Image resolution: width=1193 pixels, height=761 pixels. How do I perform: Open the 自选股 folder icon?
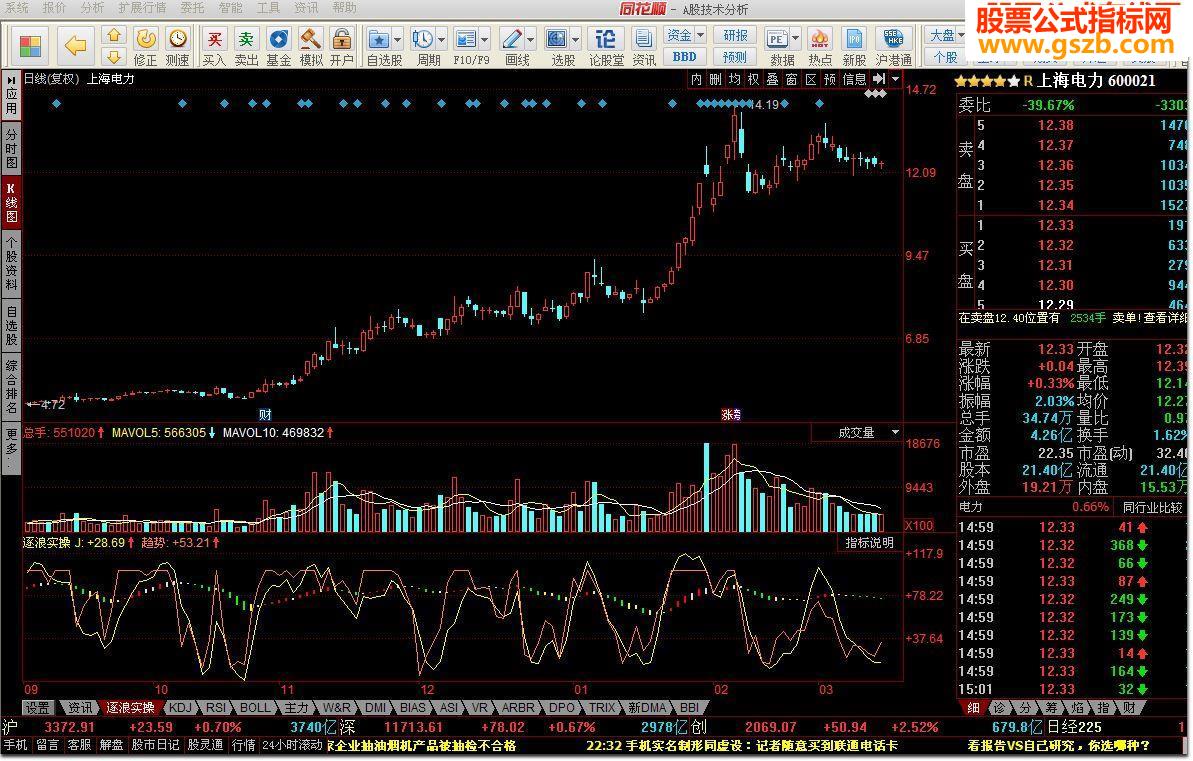coord(379,38)
